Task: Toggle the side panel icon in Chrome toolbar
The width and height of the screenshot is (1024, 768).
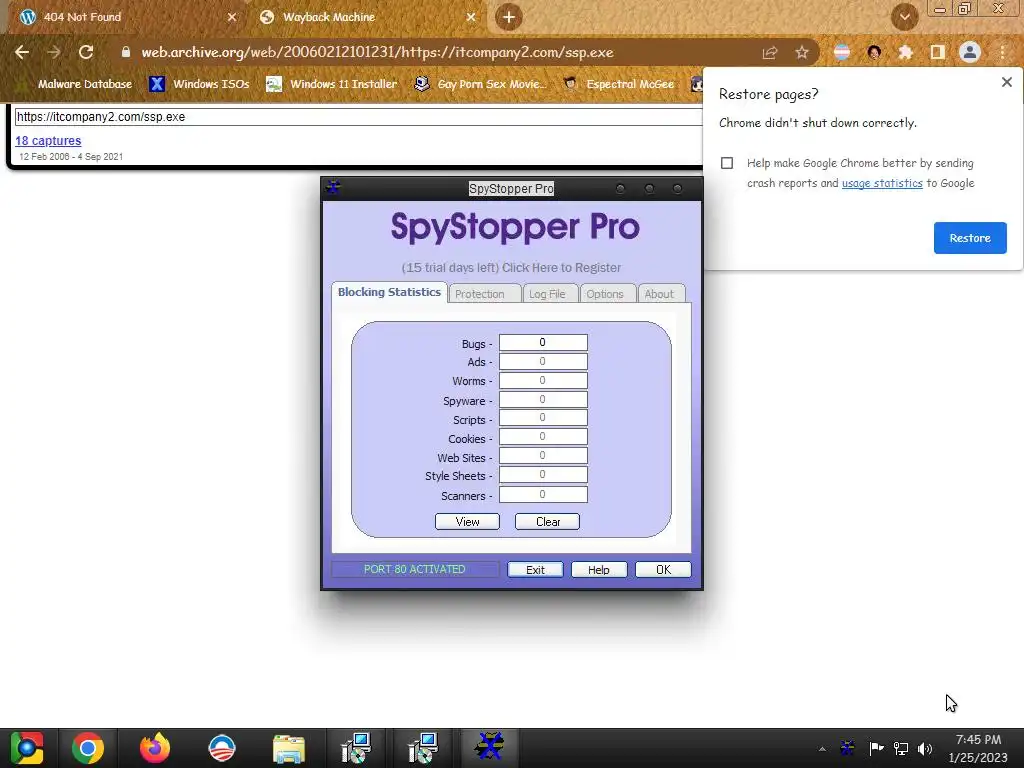Action: click(x=938, y=52)
